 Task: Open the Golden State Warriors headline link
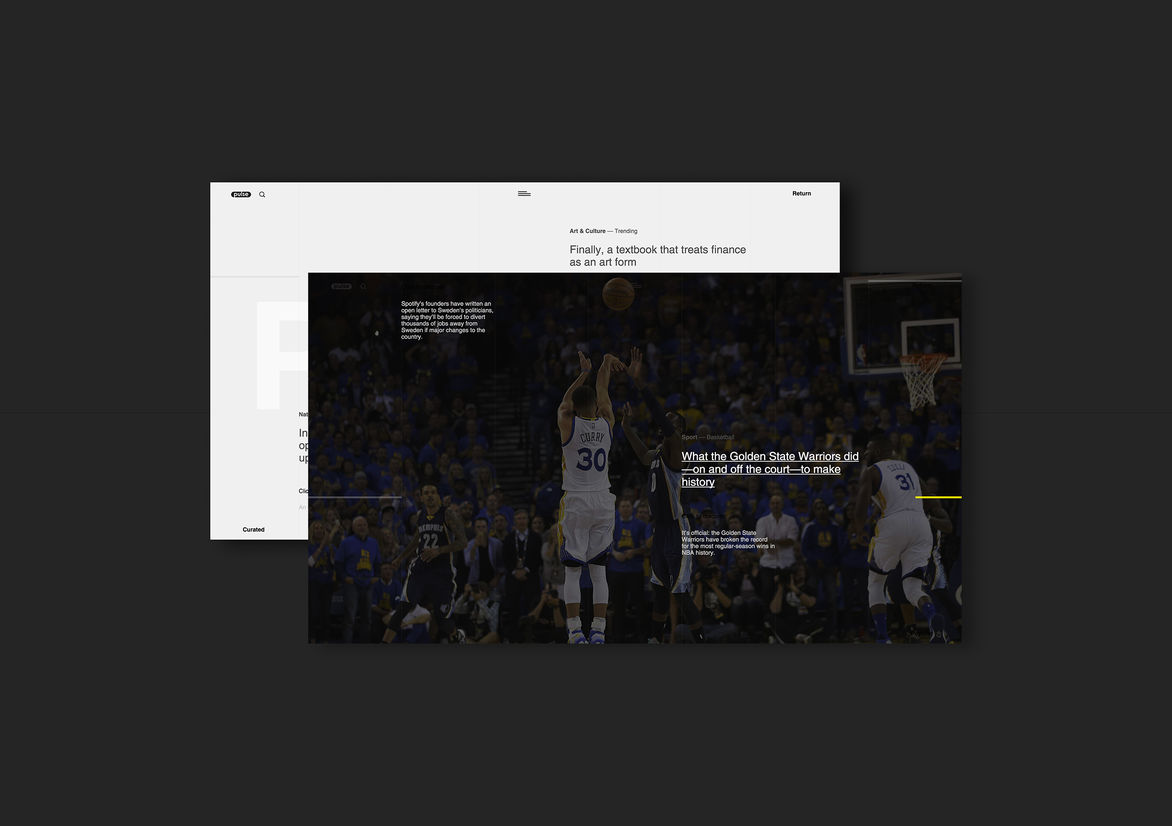tap(769, 469)
